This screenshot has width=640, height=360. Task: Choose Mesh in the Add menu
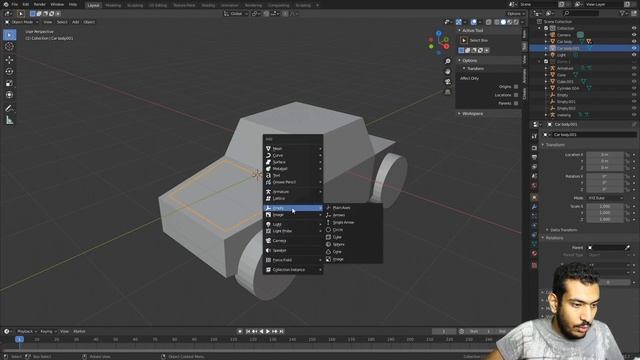[293, 149]
